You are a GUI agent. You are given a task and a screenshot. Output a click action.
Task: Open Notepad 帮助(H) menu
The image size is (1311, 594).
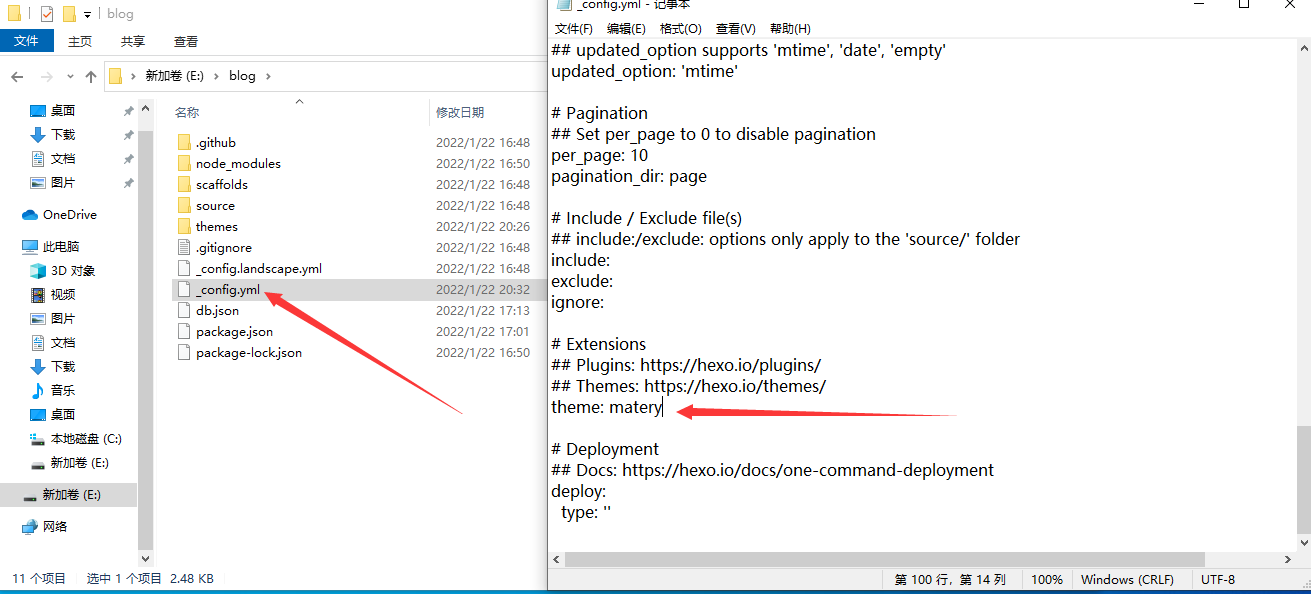click(x=790, y=28)
